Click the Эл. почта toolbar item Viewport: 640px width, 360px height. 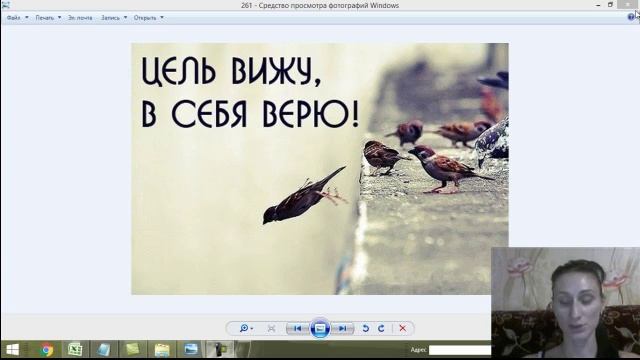tap(80, 18)
